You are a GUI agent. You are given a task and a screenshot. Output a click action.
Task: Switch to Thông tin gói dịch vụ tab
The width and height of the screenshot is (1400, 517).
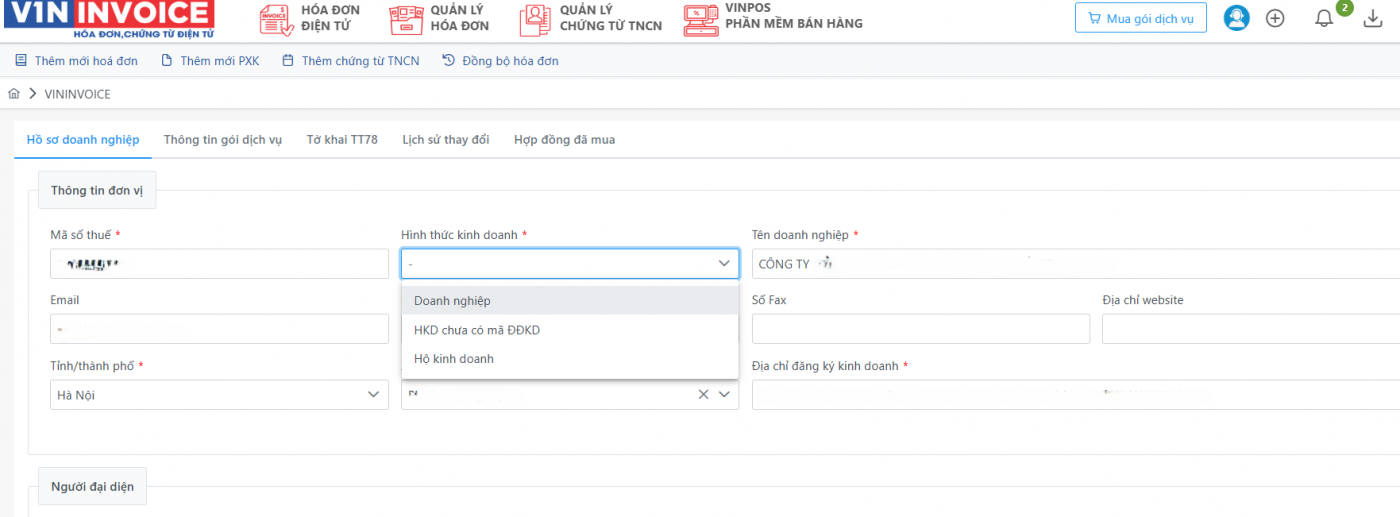click(x=223, y=140)
